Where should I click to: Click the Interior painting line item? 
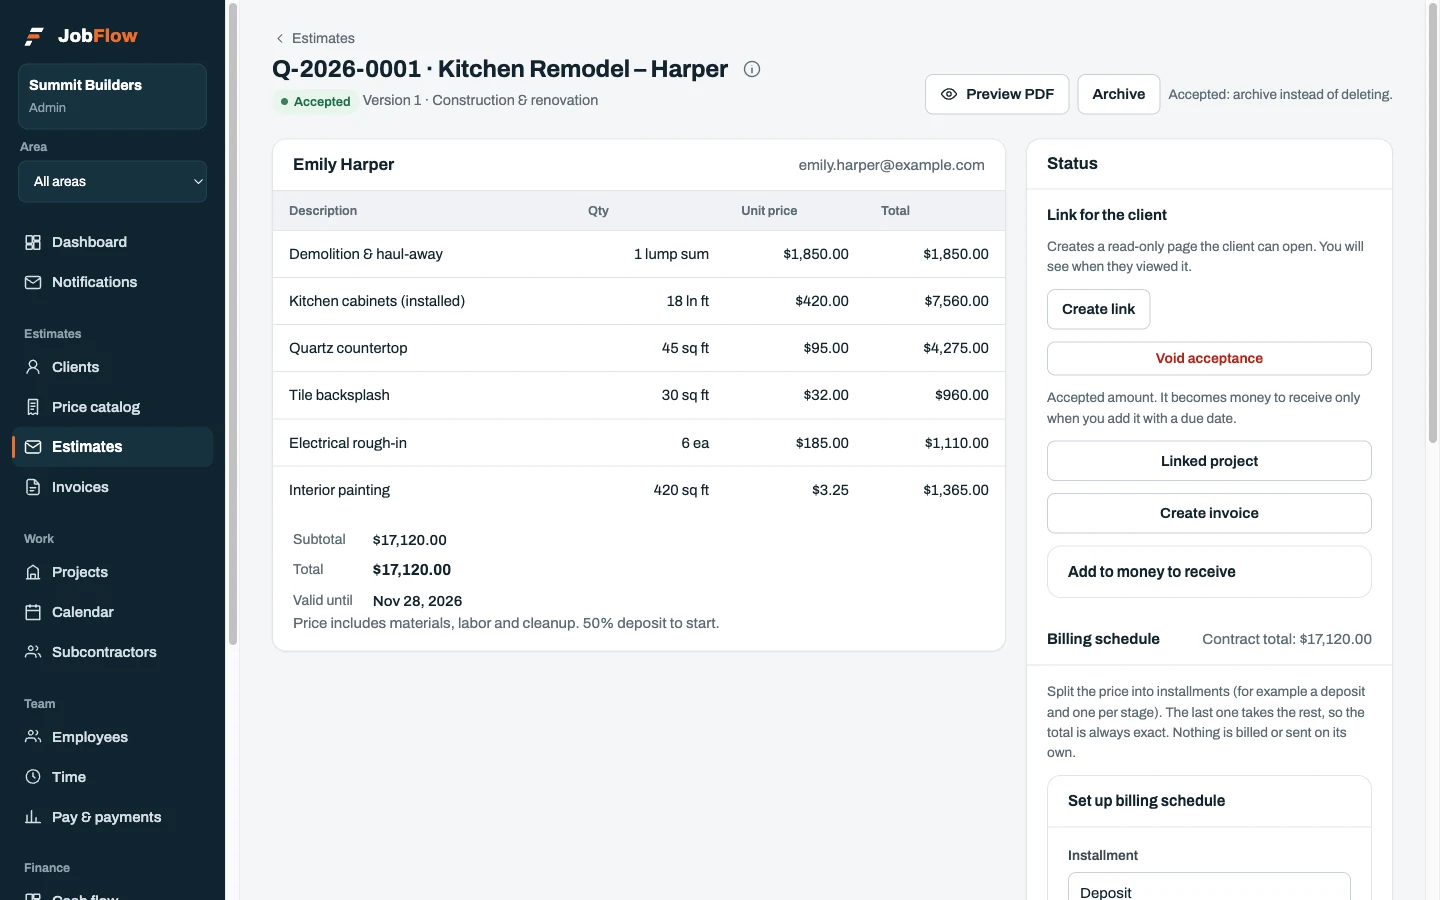(x=639, y=490)
